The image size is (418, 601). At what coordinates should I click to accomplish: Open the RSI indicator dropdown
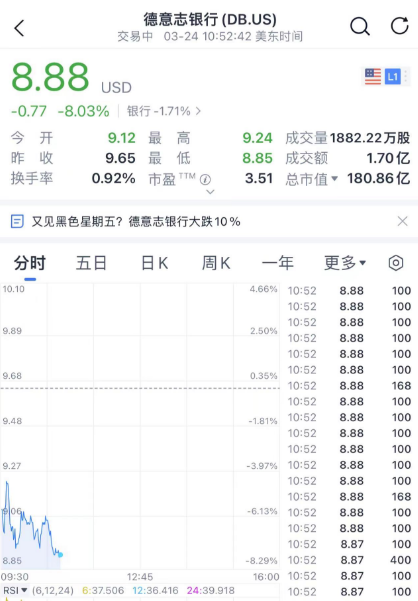pos(15,590)
